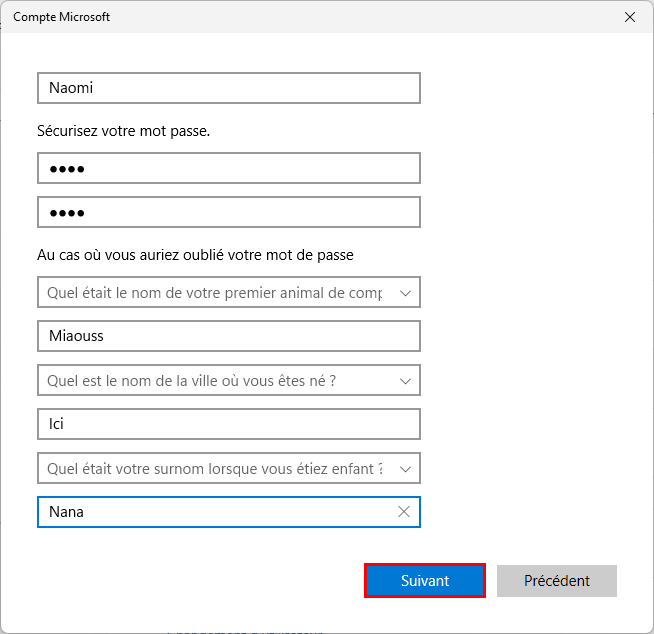
Task: Click the 'Sécurisez votre mot passe.' text
Action: (x=123, y=131)
